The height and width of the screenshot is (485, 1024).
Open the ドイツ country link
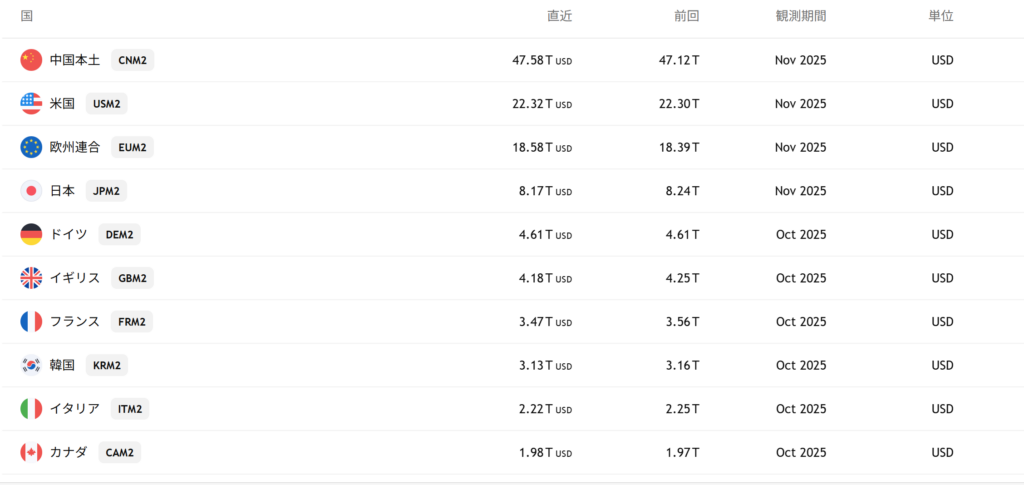[68, 234]
